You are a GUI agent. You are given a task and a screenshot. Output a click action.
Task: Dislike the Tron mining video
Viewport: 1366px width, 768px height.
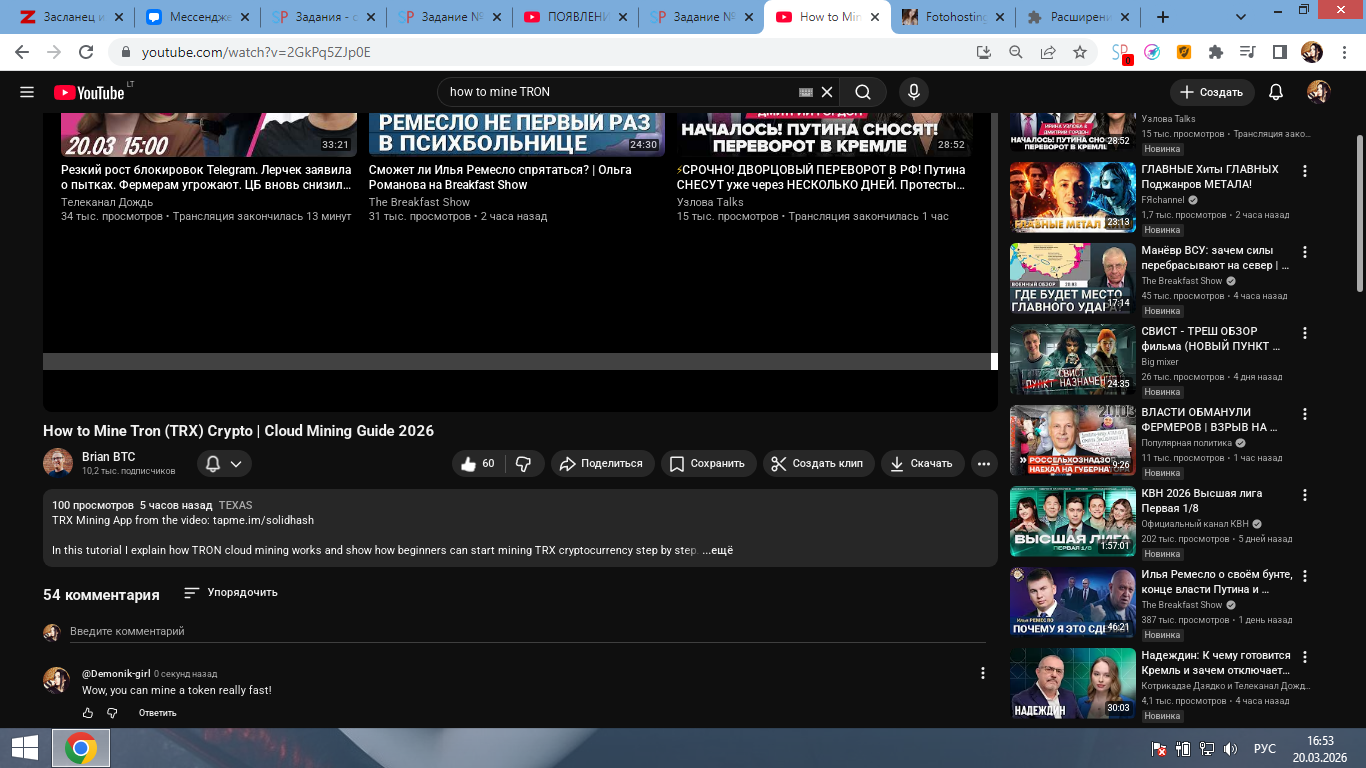(523, 464)
